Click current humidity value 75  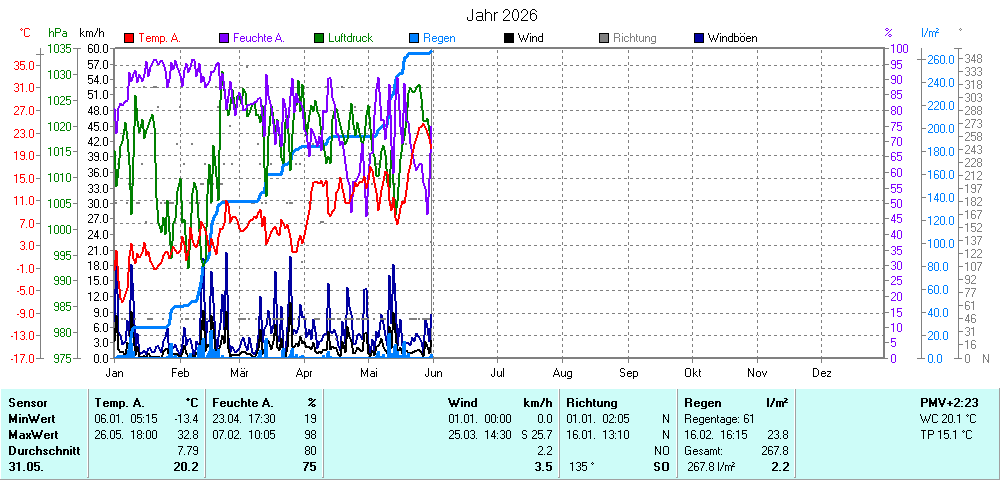tap(311, 467)
